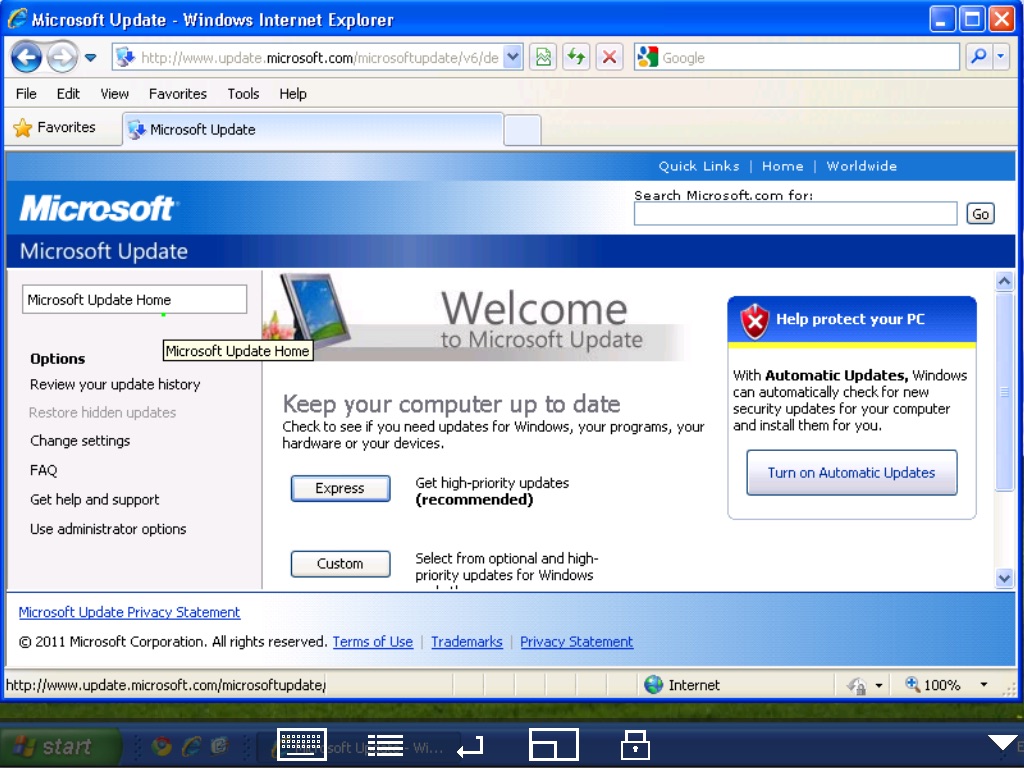The image size is (1024, 768).
Task: Click Microsoft Update Home in sidebar
Action: point(135,300)
